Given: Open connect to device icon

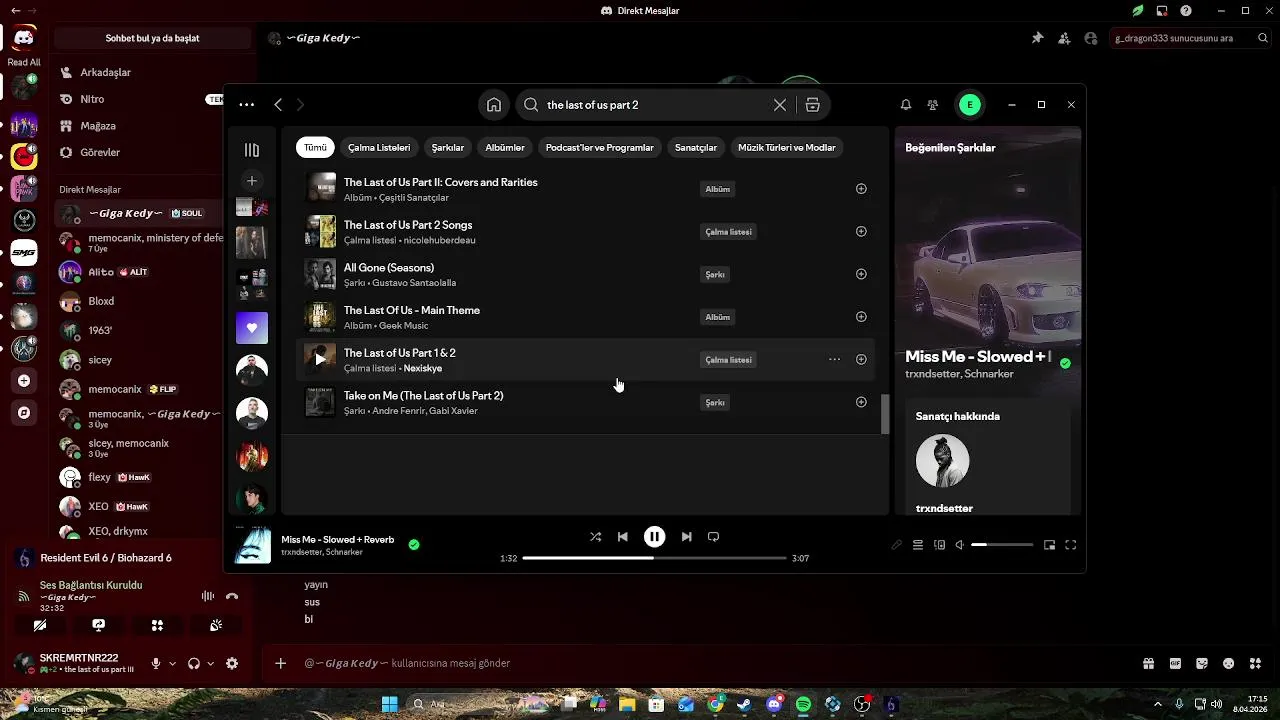Looking at the screenshot, I should pyautogui.click(x=939, y=545).
